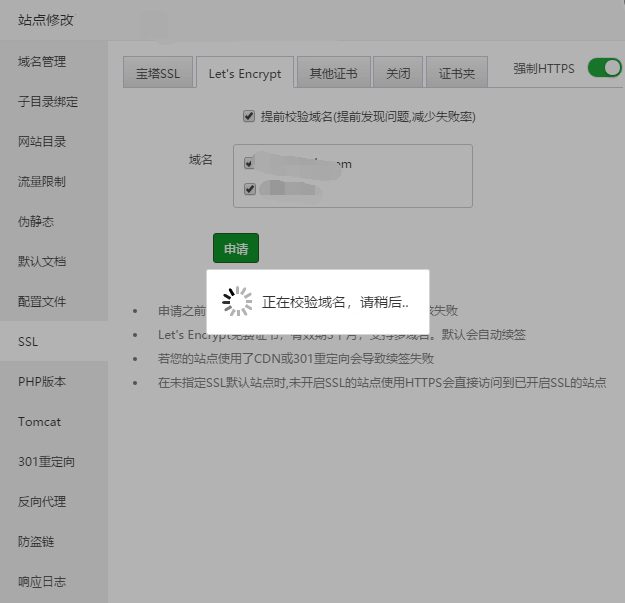Select 301重定向 from the sidebar

pos(46,462)
